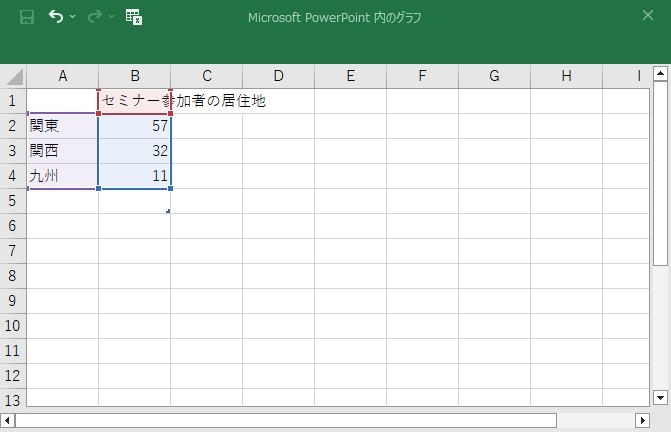Screen dimensions: 671x432
Task: Click the horizontal scrollbar left arrow
Action: tap(7, 420)
